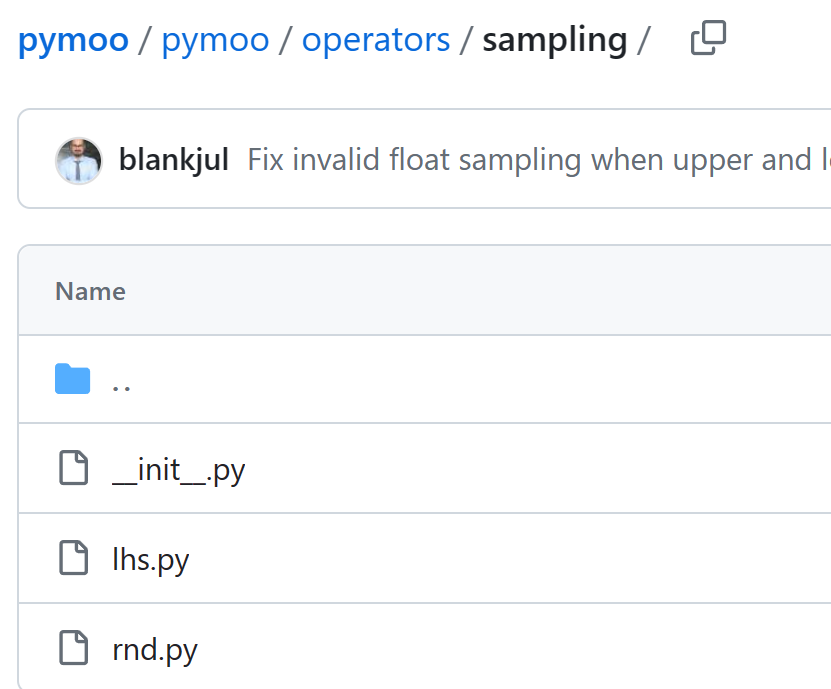Open the commit message about float sampling
The height and width of the screenshot is (689, 831).
pos(450,160)
